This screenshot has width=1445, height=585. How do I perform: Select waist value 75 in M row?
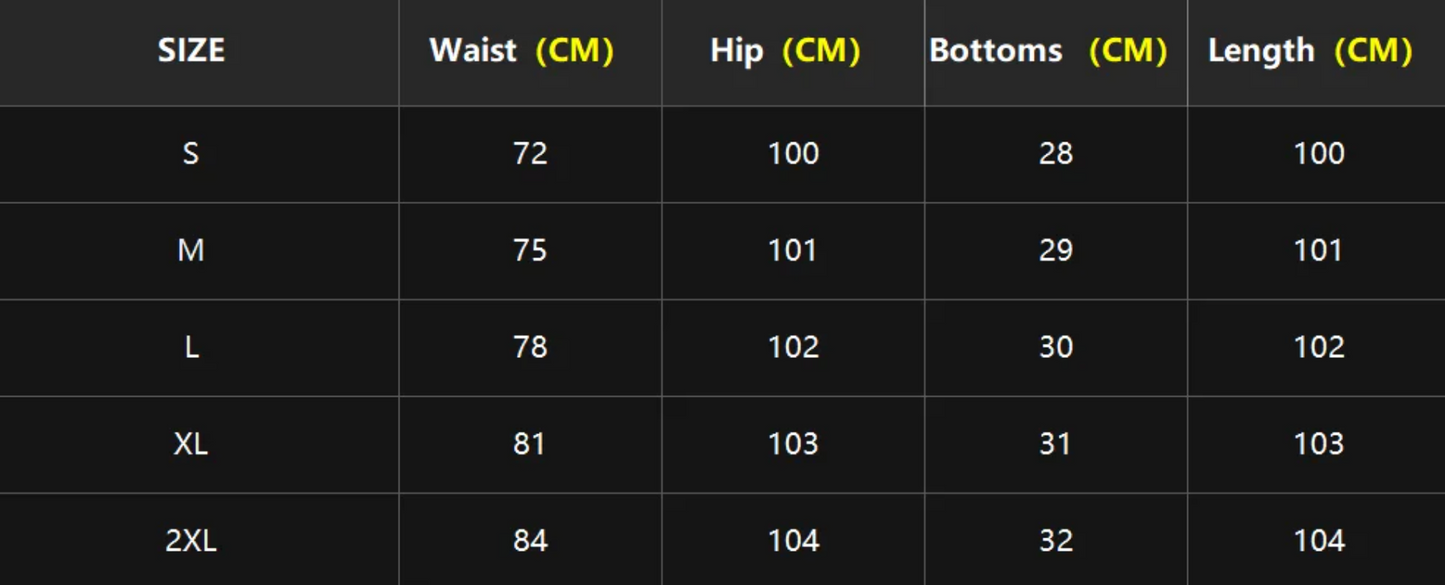coord(530,250)
